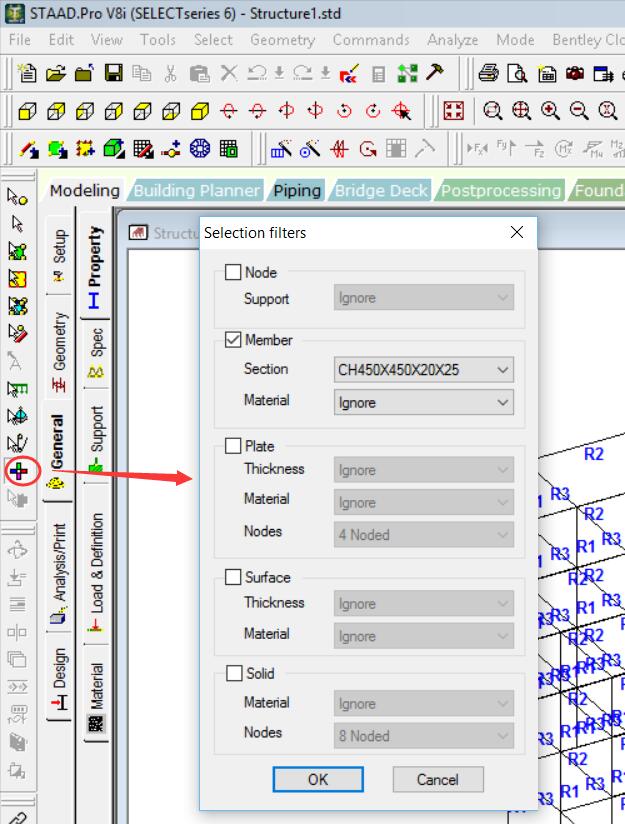Image resolution: width=625 pixels, height=824 pixels.
Task: Select the first yellow cube view icon
Action: 27,111
